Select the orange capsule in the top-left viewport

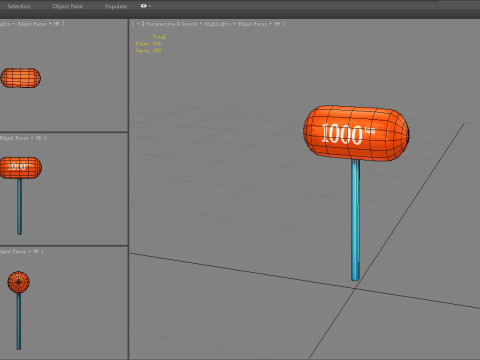point(21,78)
